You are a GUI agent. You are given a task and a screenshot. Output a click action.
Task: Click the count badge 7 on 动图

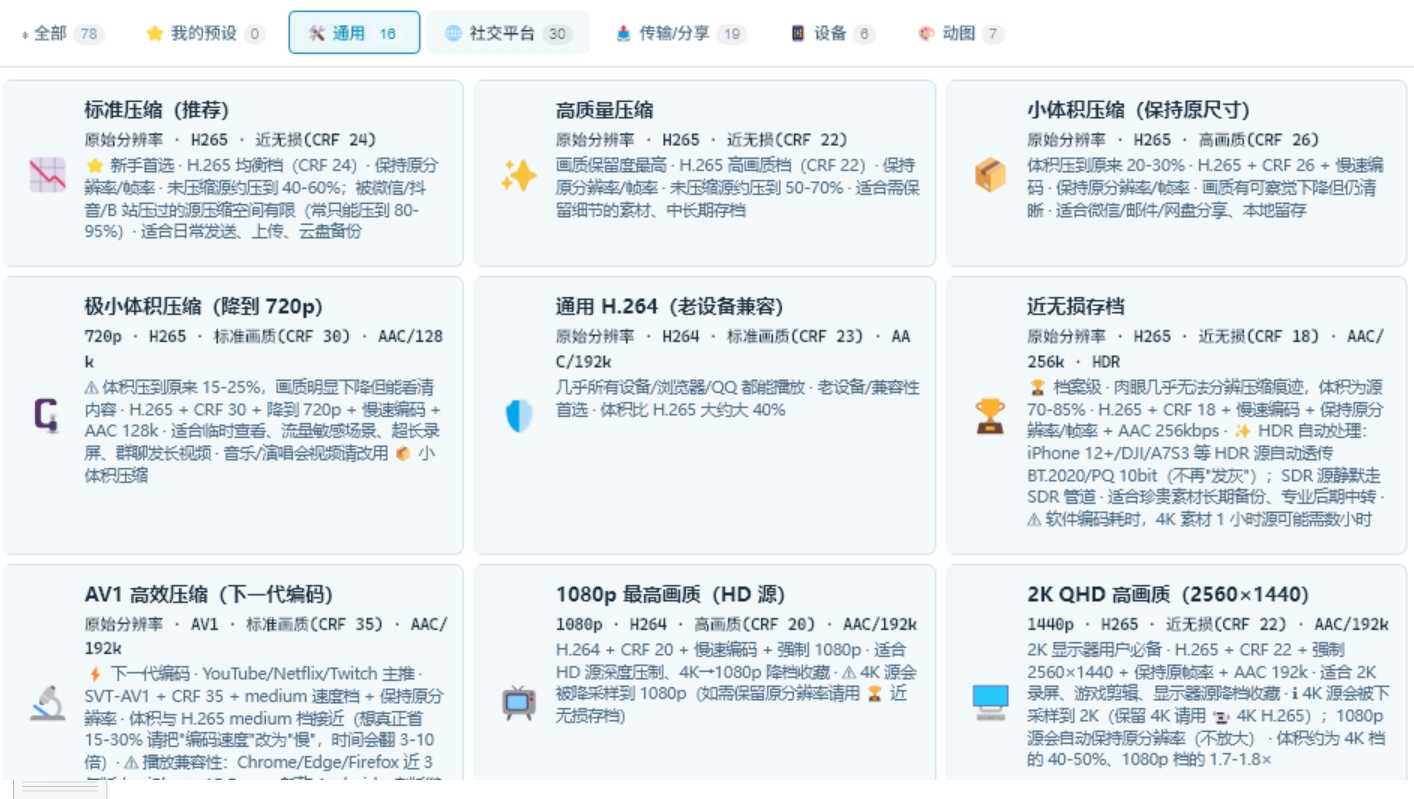pos(992,34)
